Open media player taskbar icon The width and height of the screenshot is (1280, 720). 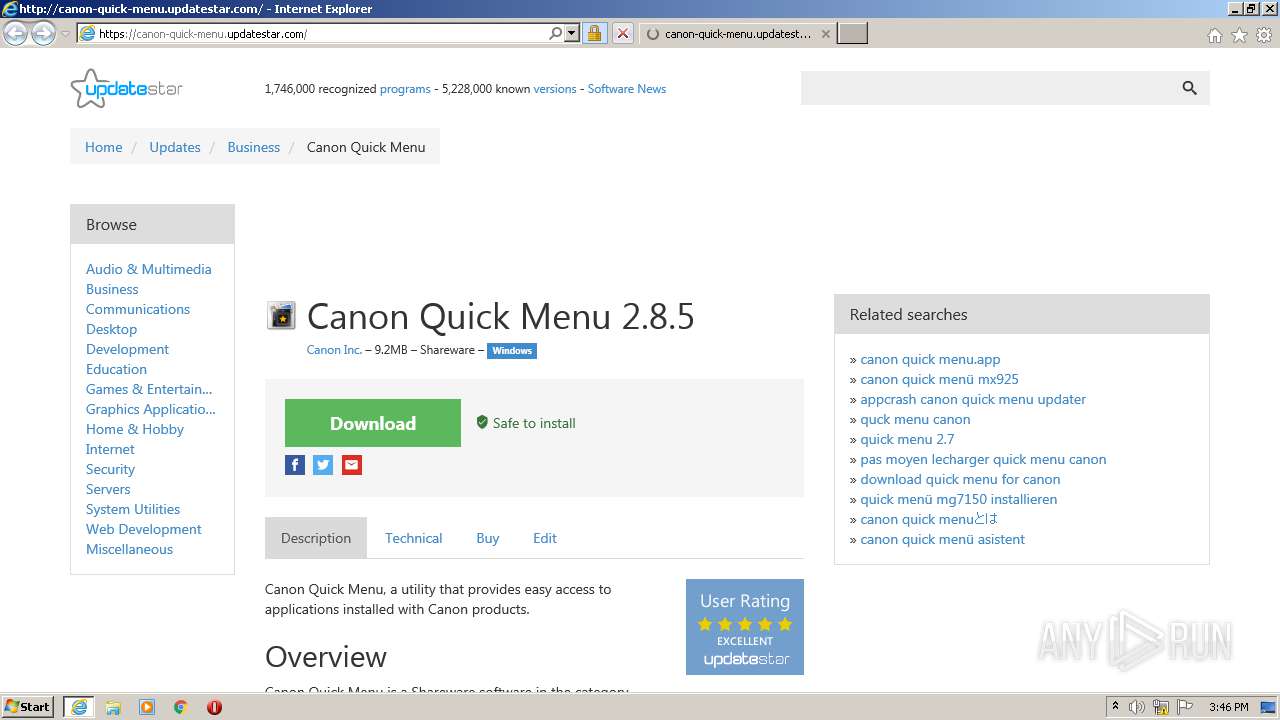147,707
